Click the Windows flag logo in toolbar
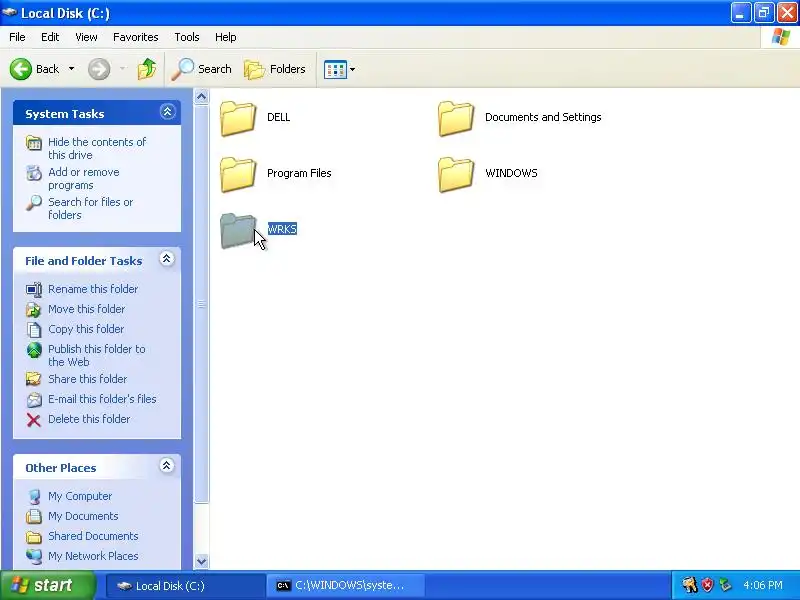The height and width of the screenshot is (600, 800). click(781, 37)
